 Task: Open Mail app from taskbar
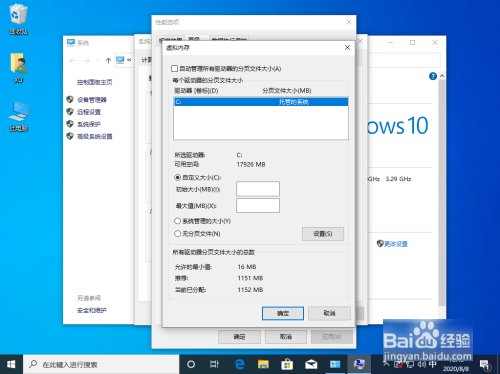pos(311,364)
